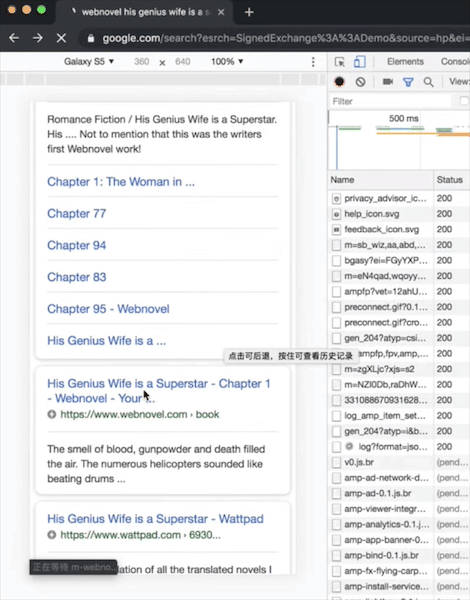The height and width of the screenshot is (600, 470).
Task: Open the His Genius Wife Wattpad result
Action: click(x=155, y=519)
